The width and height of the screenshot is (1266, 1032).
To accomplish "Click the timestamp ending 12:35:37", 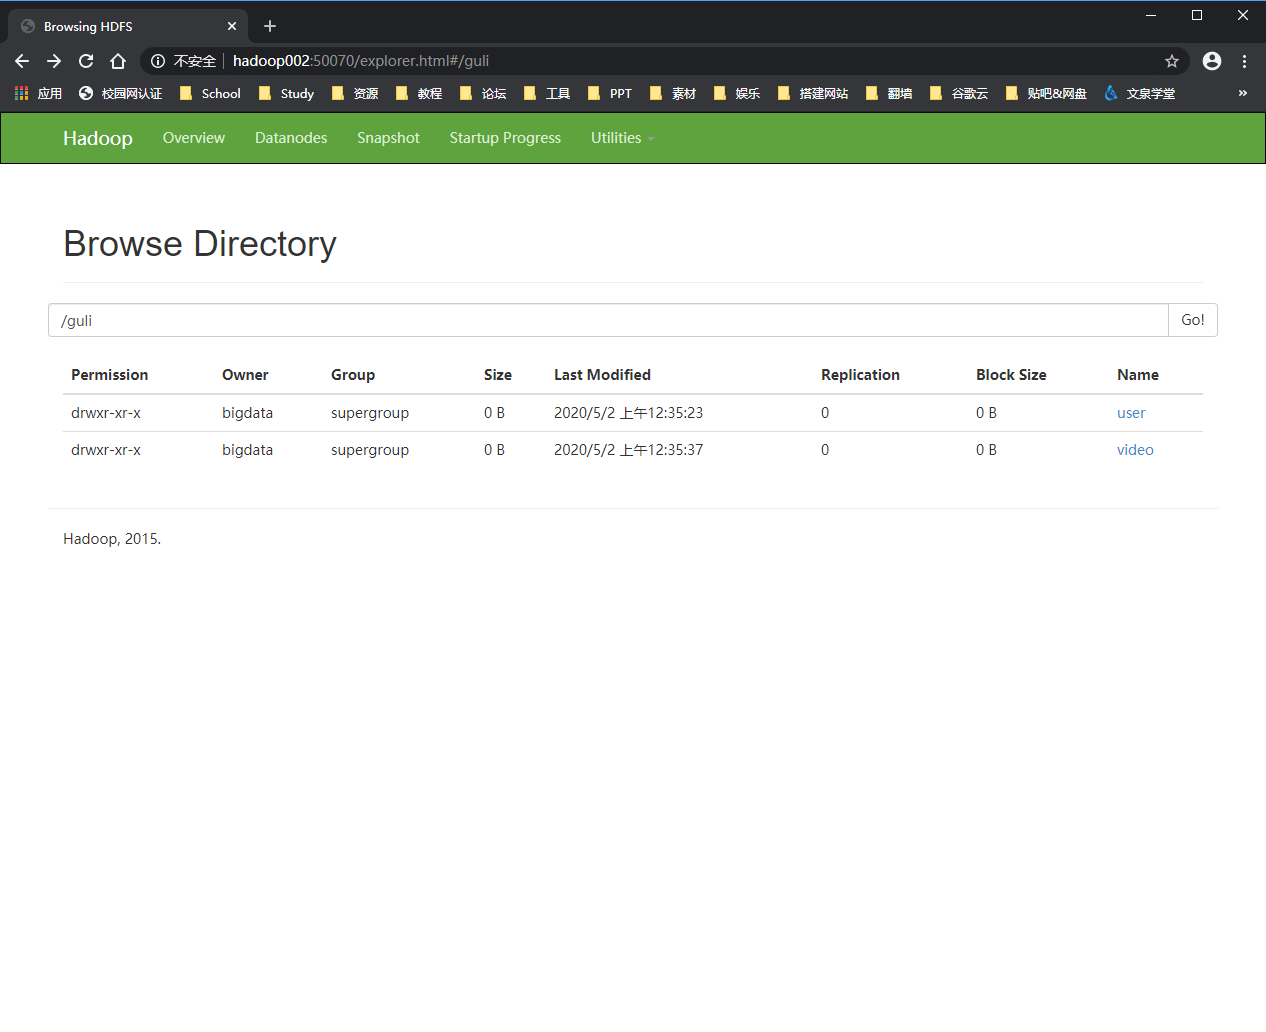I will tap(628, 450).
